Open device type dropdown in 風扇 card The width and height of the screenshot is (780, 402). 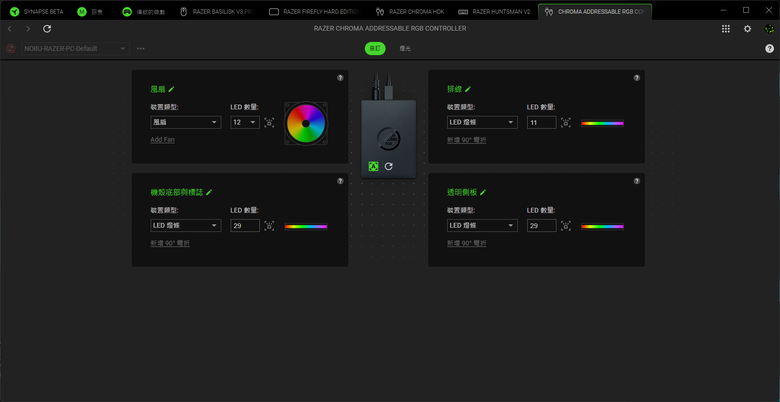[x=186, y=122]
